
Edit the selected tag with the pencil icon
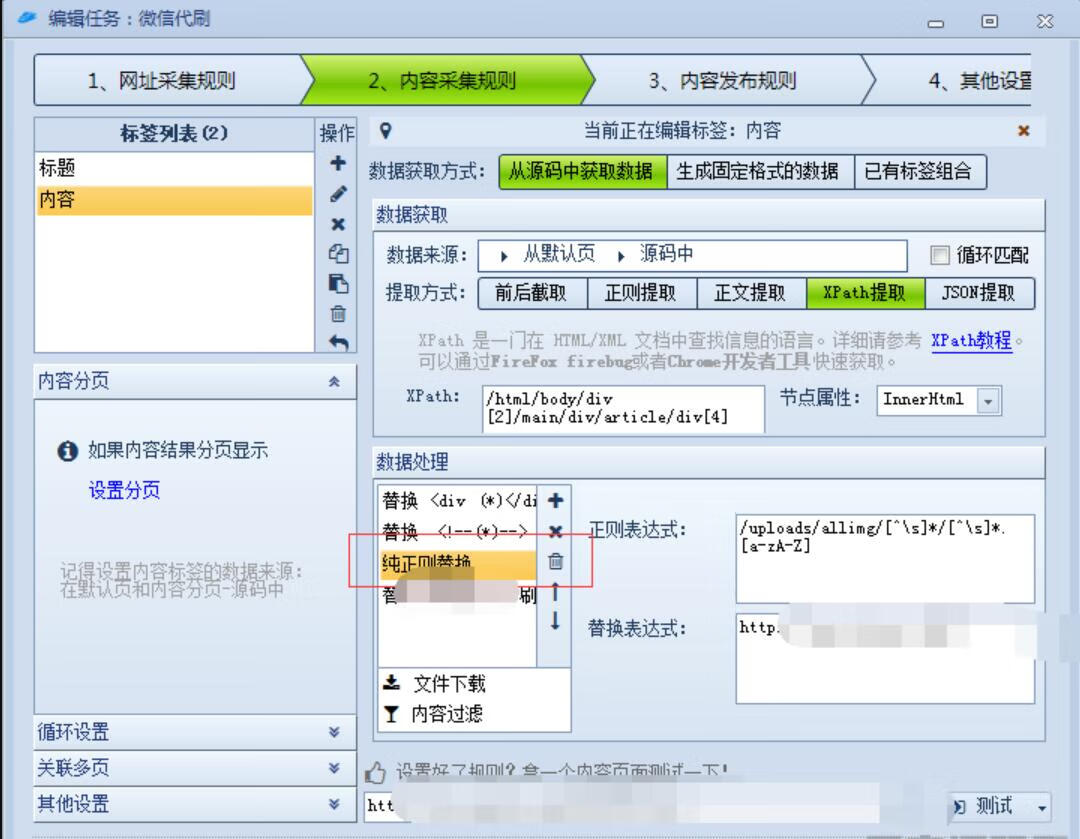coord(338,194)
